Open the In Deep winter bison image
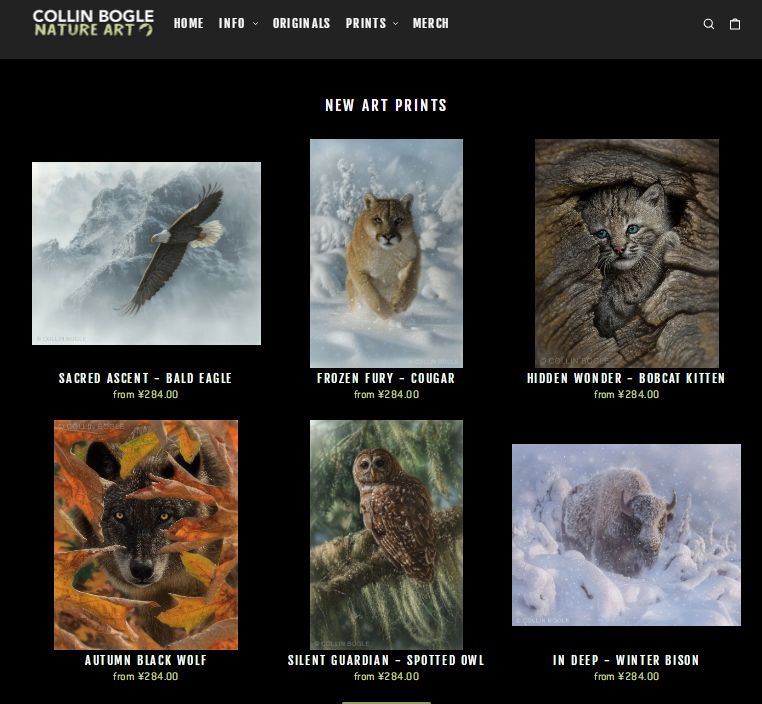 coord(626,534)
